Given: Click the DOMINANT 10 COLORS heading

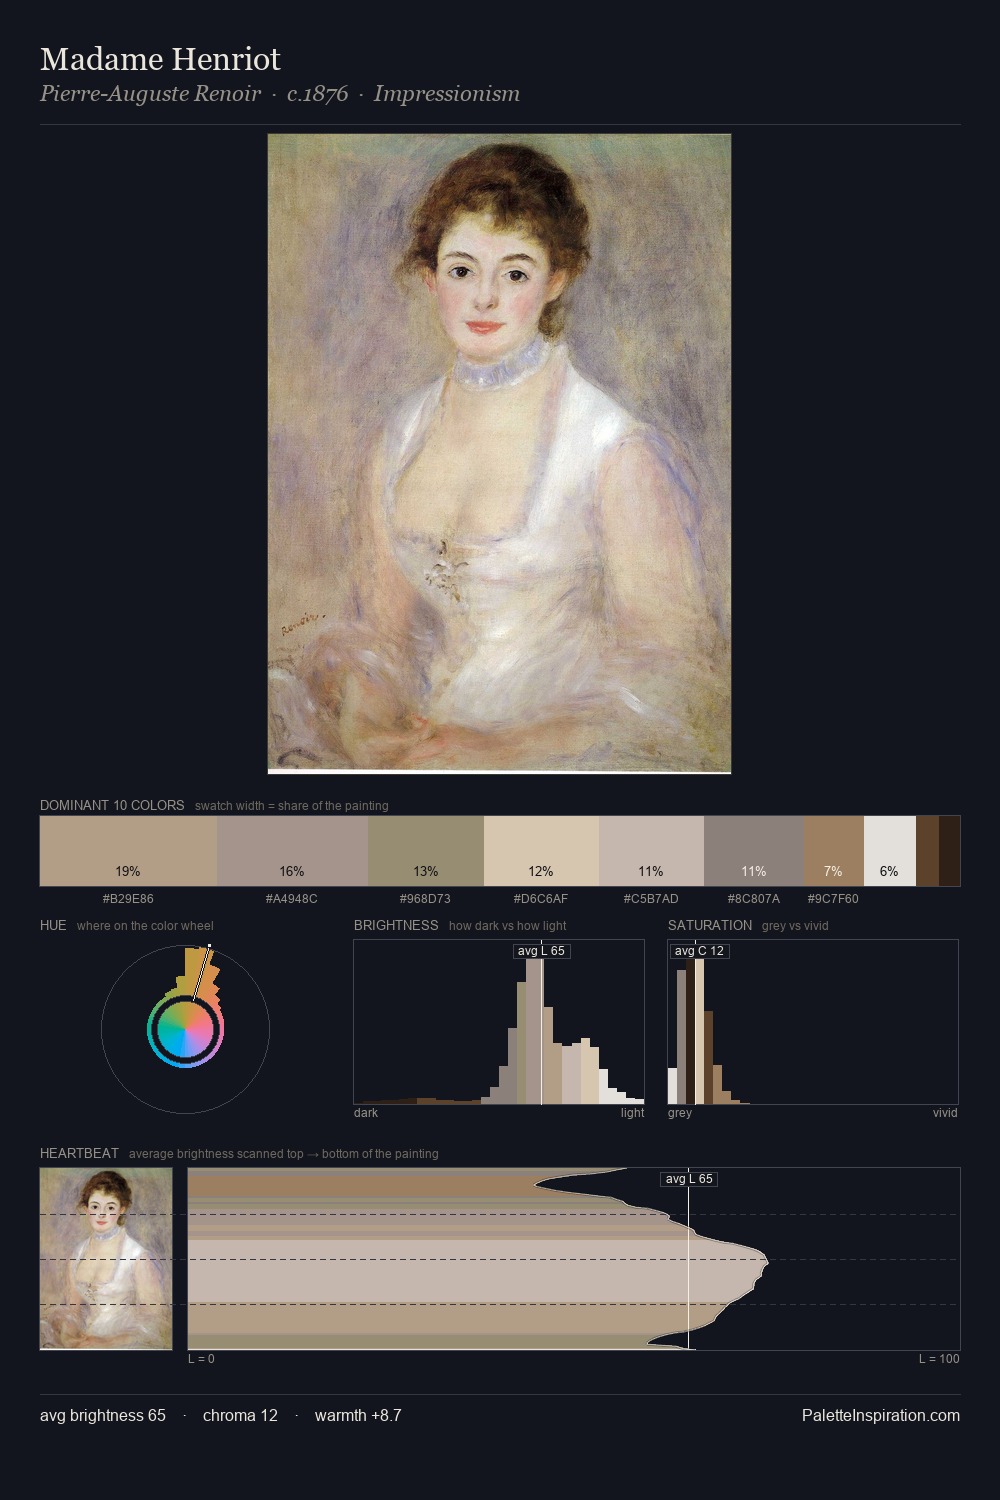Looking at the screenshot, I should pyautogui.click(x=112, y=805).
